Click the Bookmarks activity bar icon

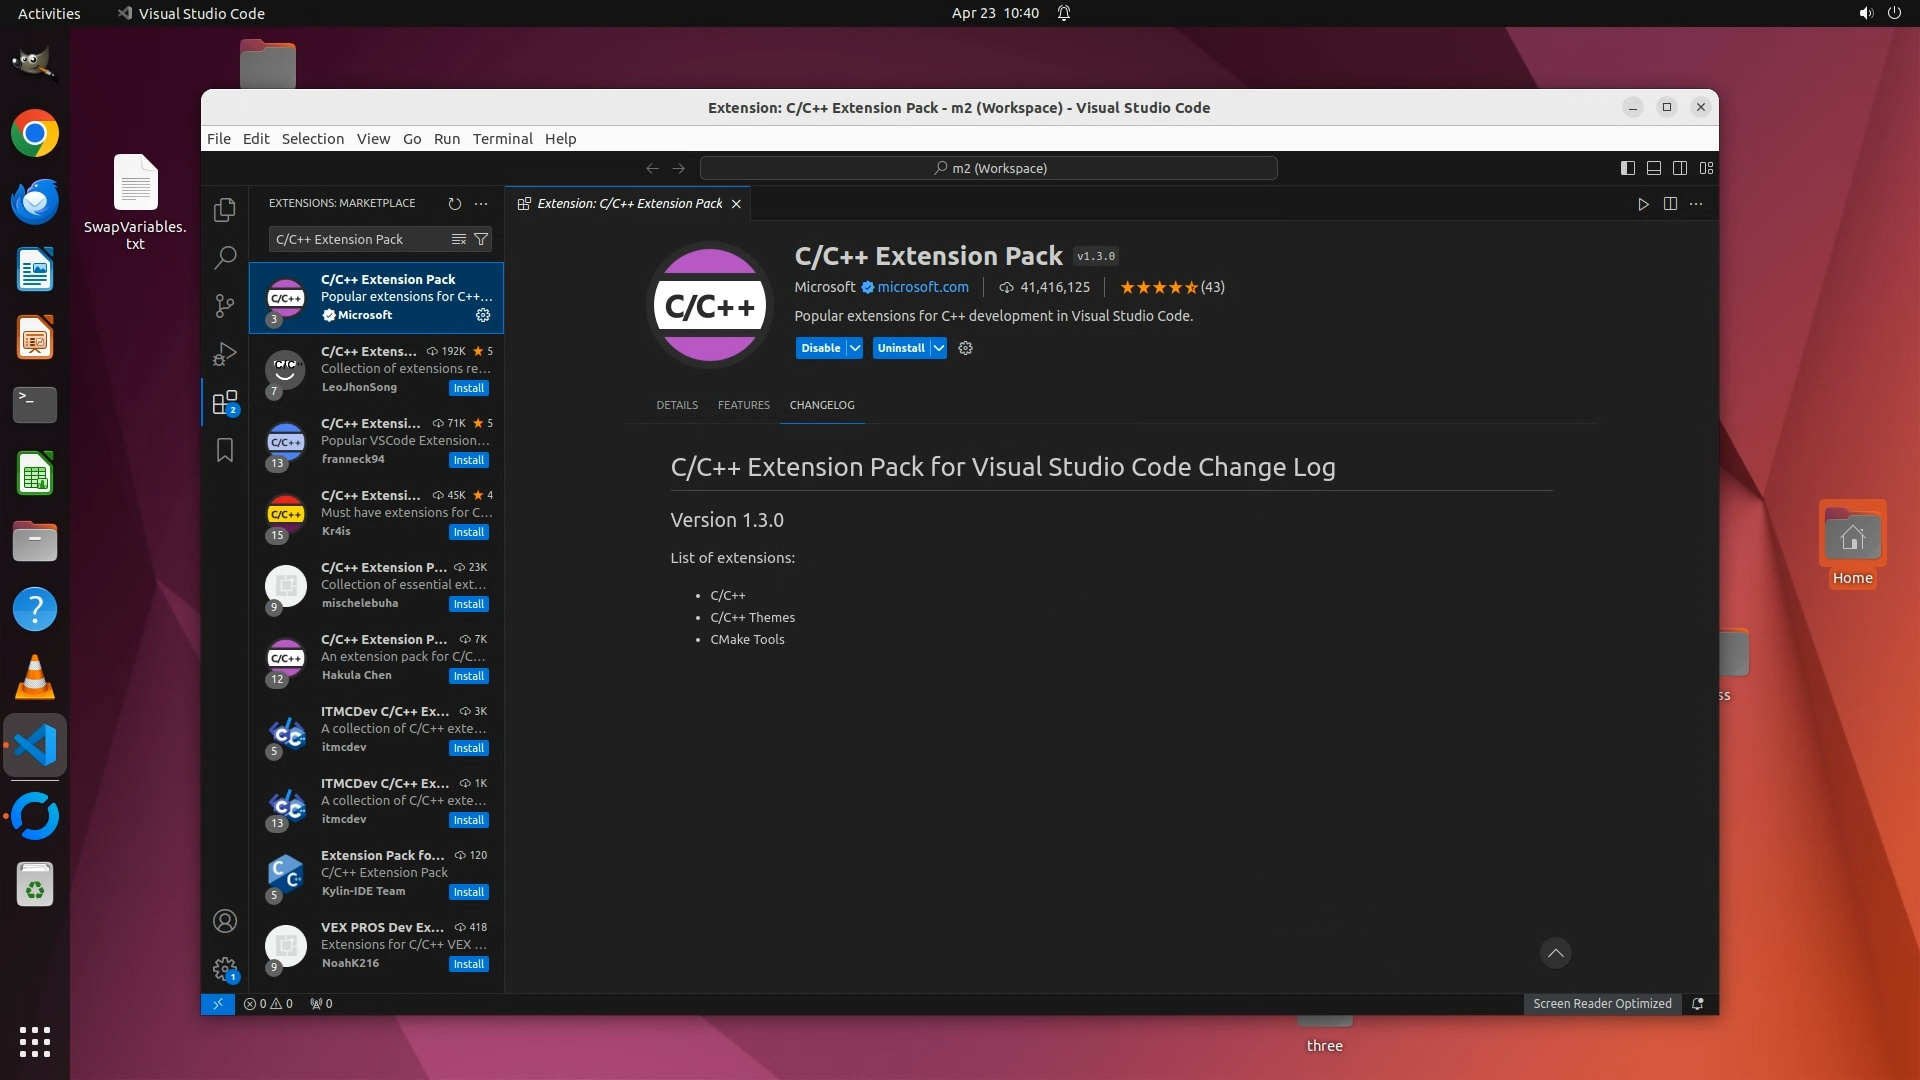tap(225, 450)
